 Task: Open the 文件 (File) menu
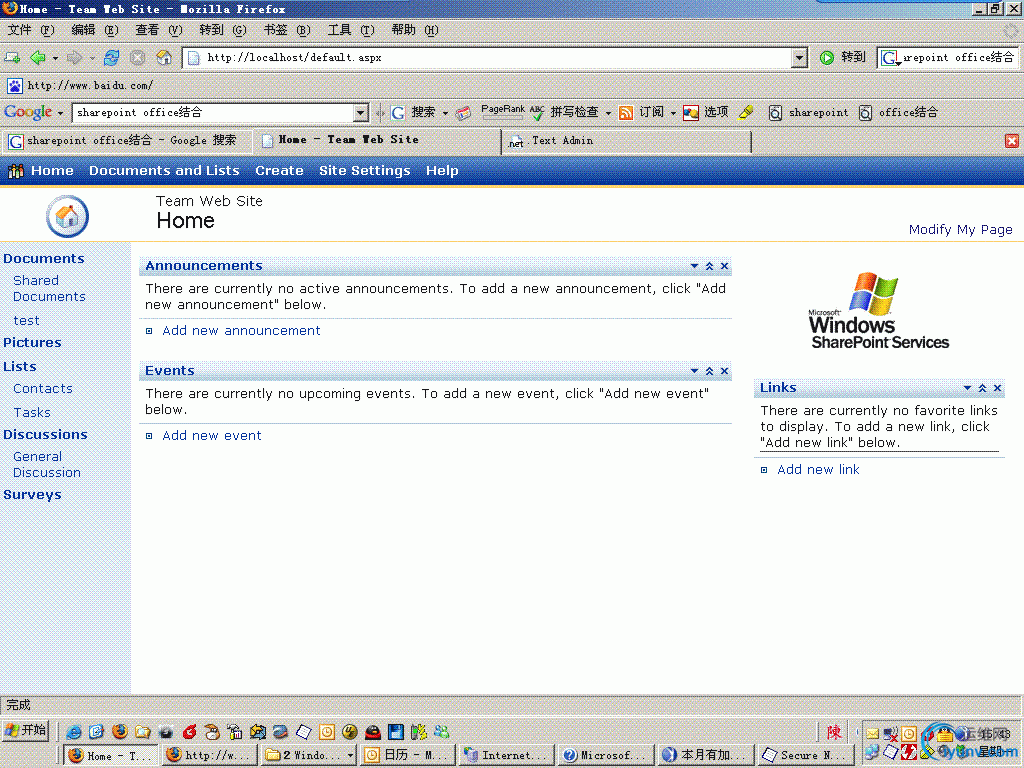point(30,30)
